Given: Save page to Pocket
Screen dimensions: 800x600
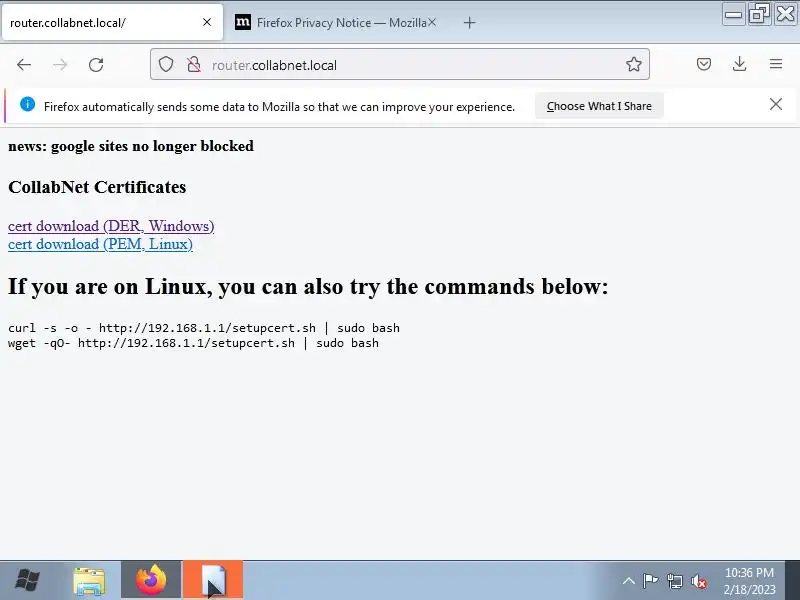Looking at the screenshot, I should [x=704, y=64].
